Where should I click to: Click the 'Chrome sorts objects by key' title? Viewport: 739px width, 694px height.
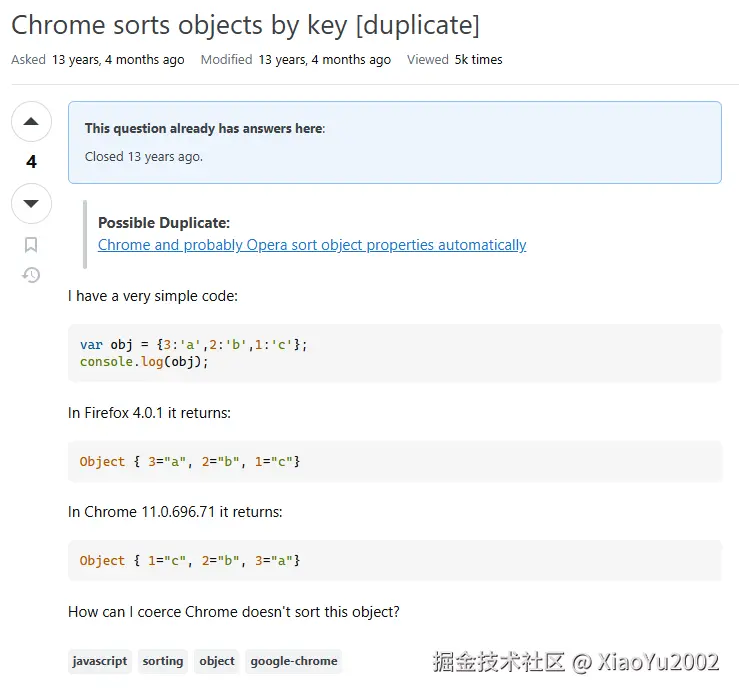point(245,25)
